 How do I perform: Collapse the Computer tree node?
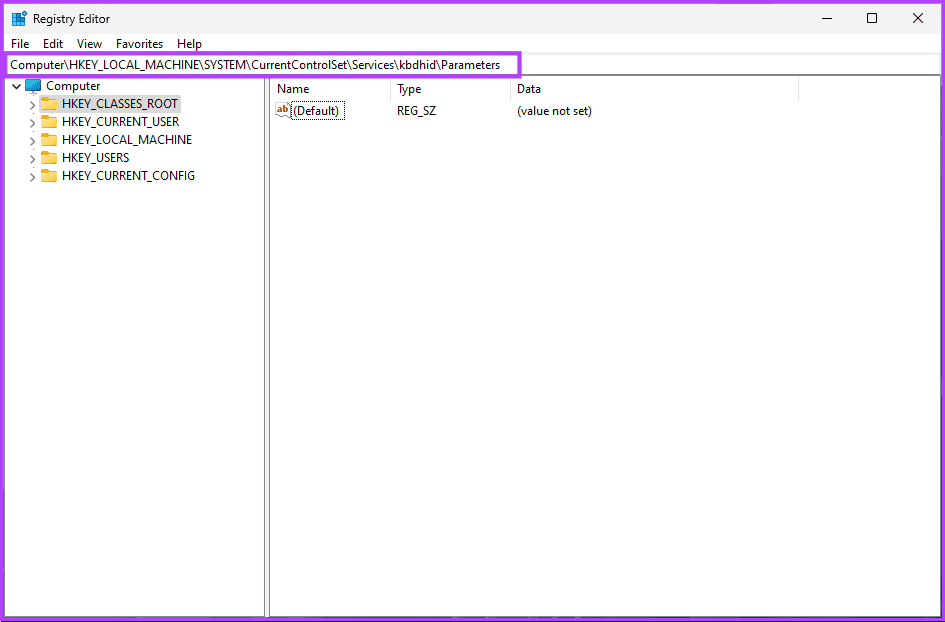tap(16, 87)
